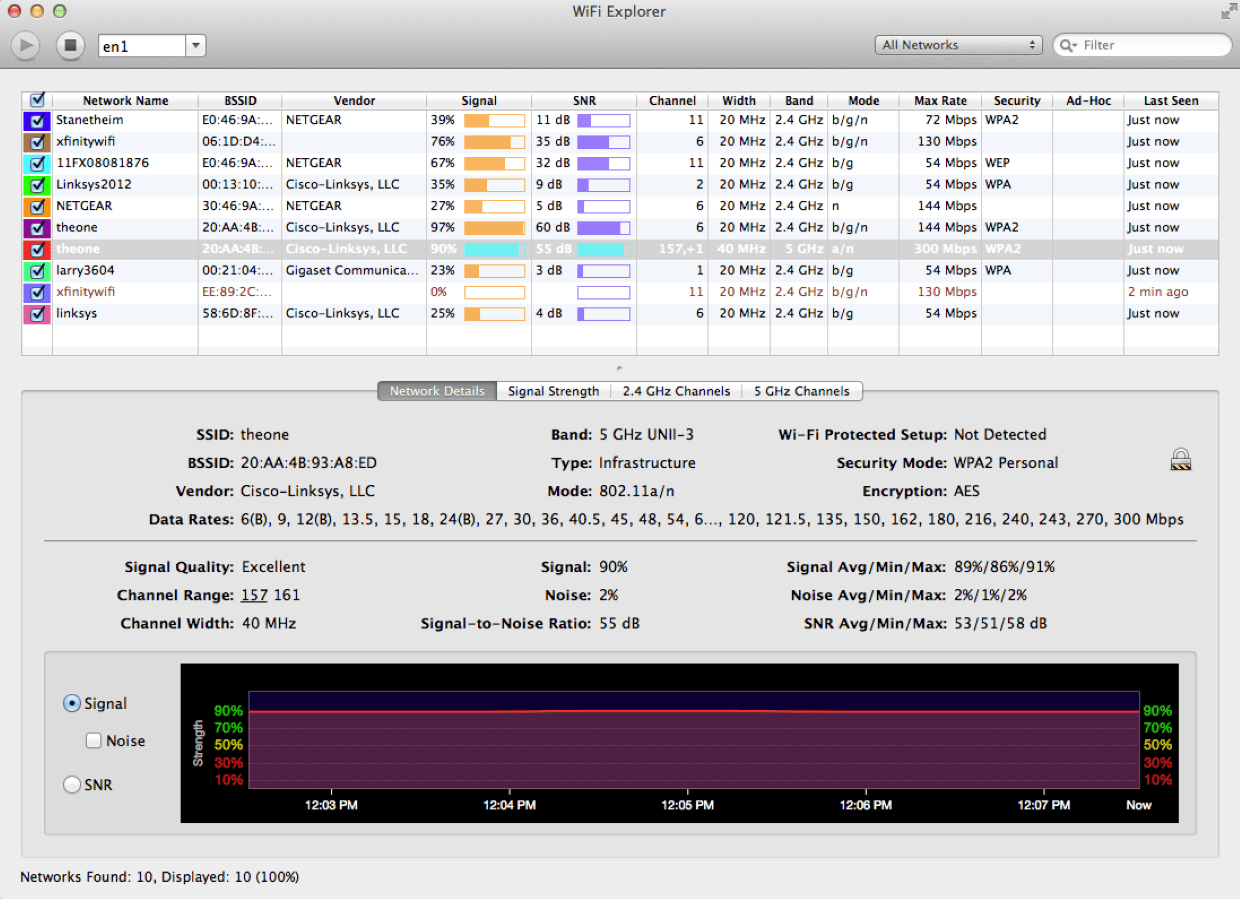Open the 5 GHz Channels tab
The width and height of the screenshot is (1240, 899).
(802, 391)
